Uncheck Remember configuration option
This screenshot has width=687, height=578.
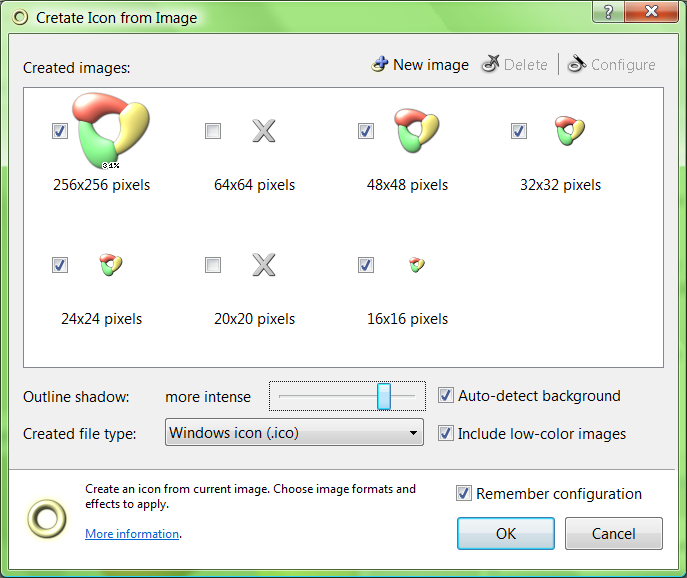[x=464, y=493]
